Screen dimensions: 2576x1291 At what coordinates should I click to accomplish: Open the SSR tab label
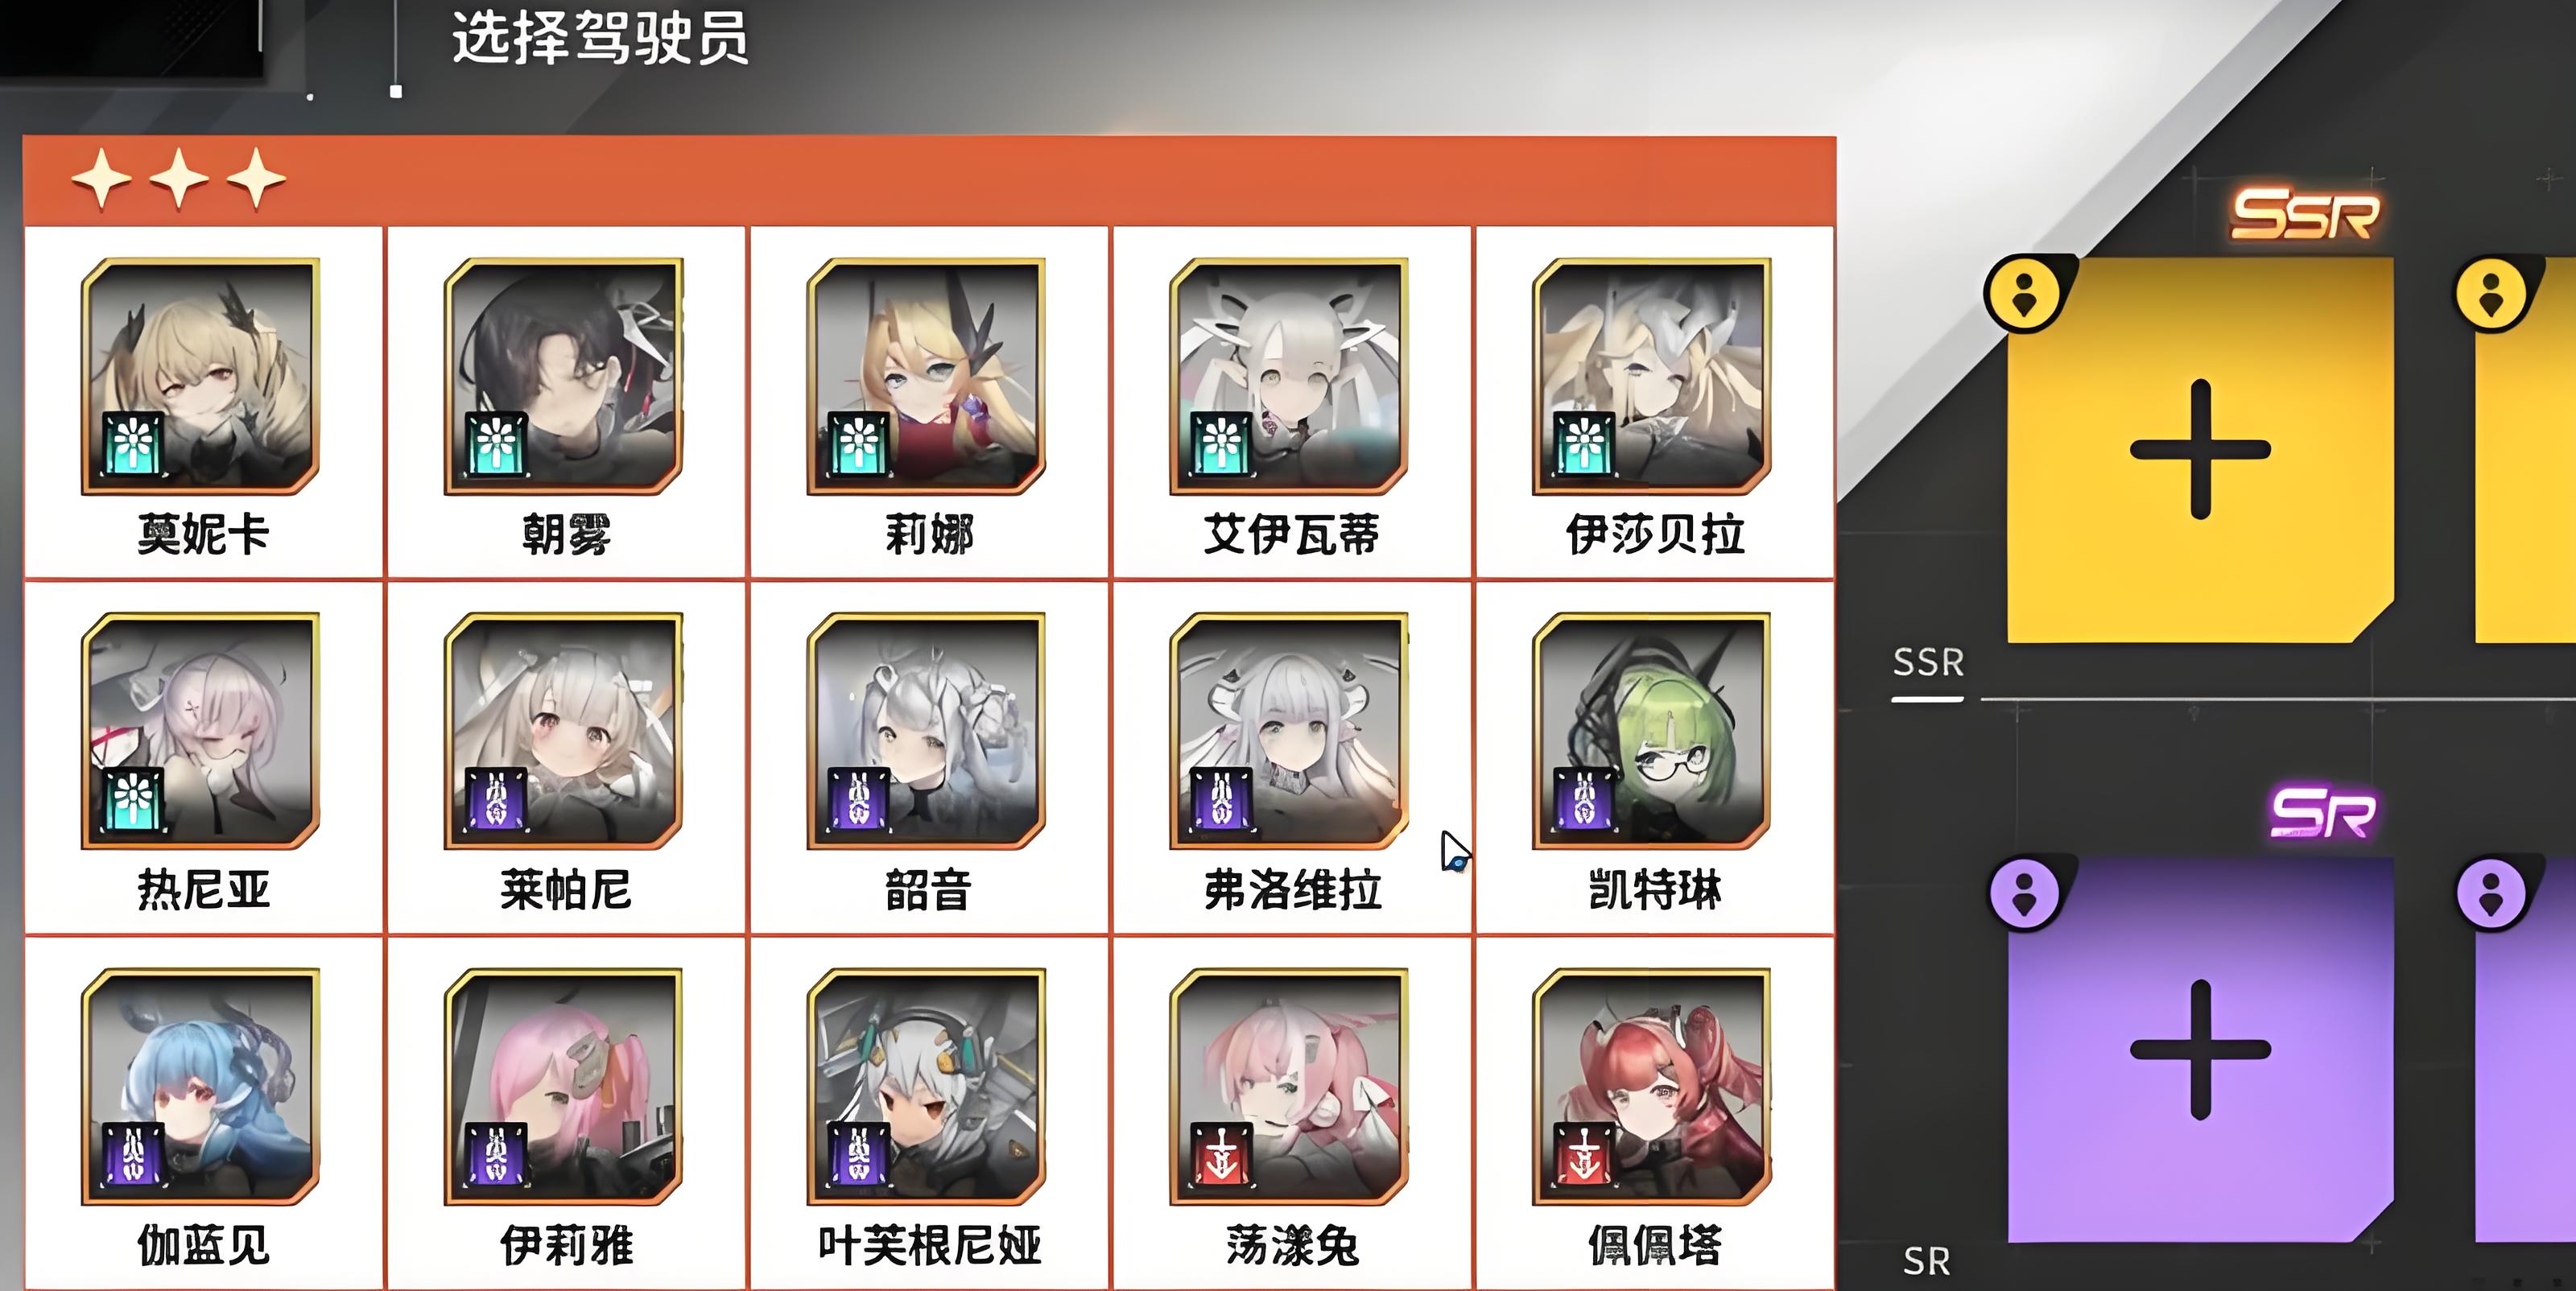point(1928,662)
